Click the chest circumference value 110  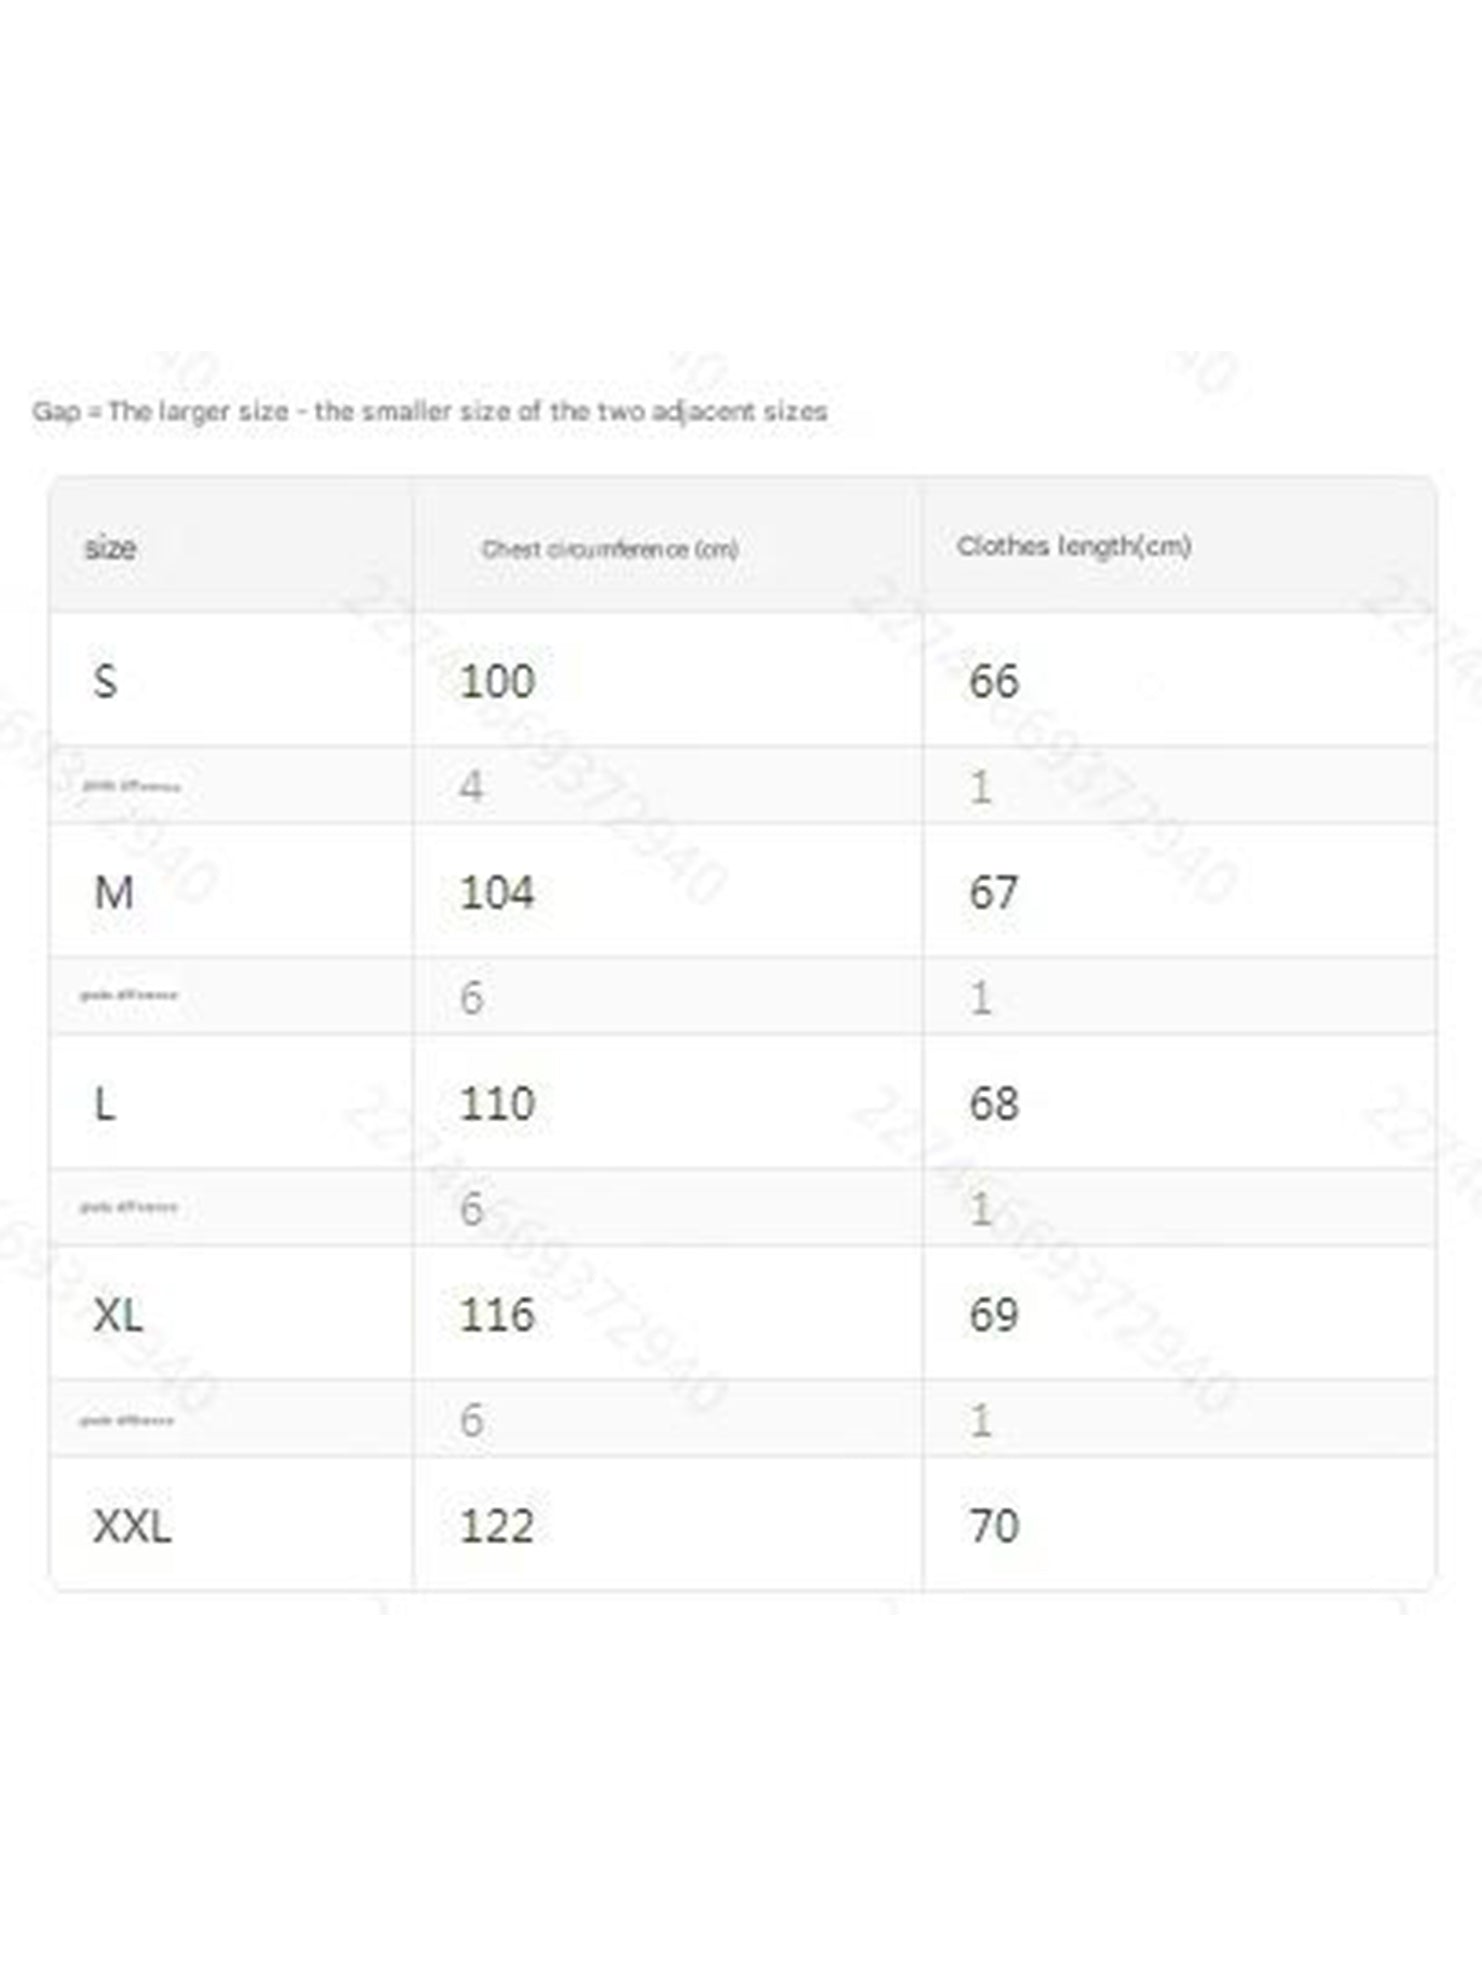click(497, 1104)
